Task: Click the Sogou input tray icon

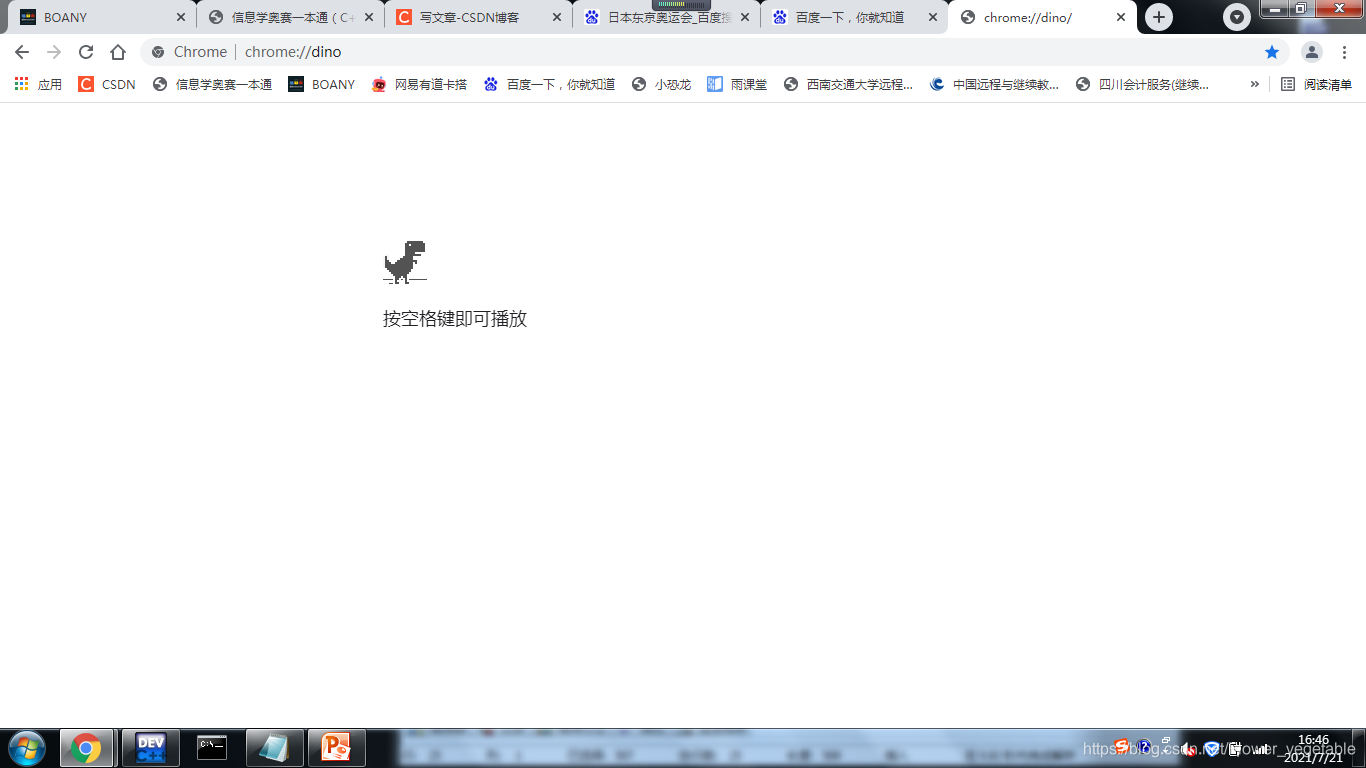Action: 1121,747
